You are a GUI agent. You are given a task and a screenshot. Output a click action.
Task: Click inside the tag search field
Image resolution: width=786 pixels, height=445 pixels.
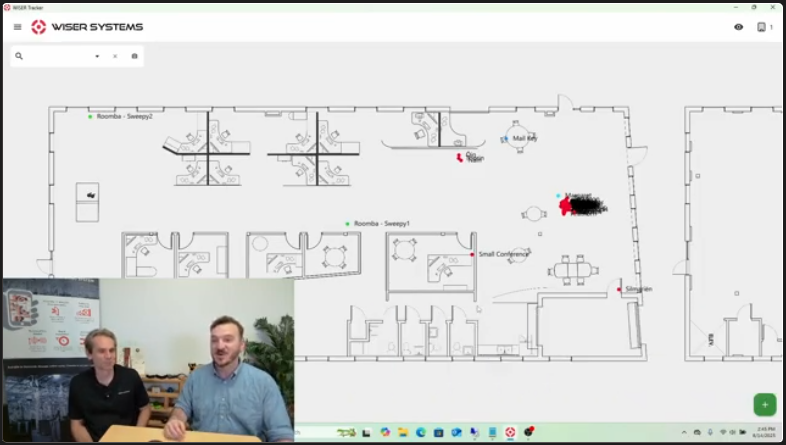point(59,56)
